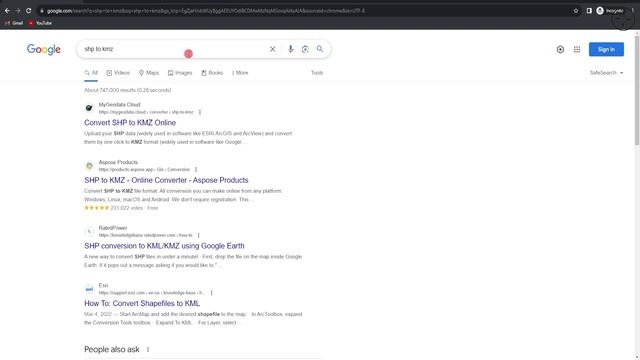
Task: Open the YouTube bookmark
Action: pos(40,23)
